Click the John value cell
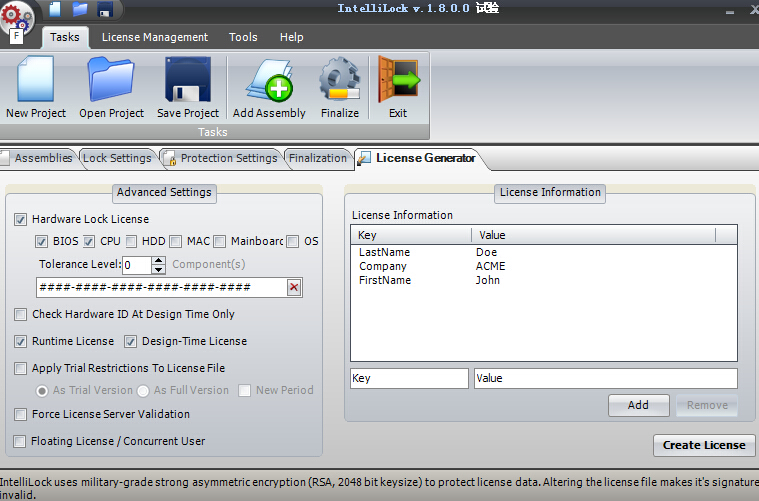Screen dimensions: 759x501 coord(487,280)
